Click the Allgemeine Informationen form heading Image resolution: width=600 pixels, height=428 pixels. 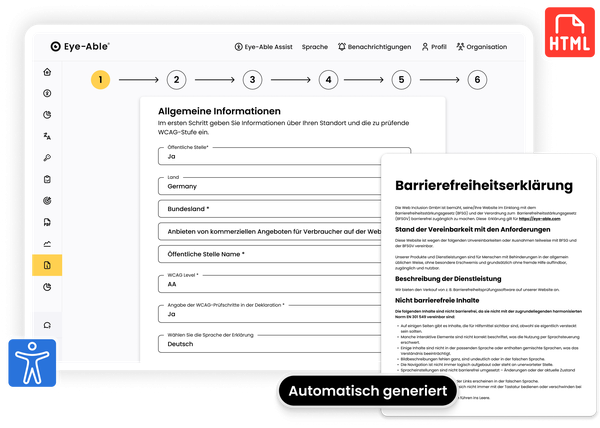[x=219, y=111]
